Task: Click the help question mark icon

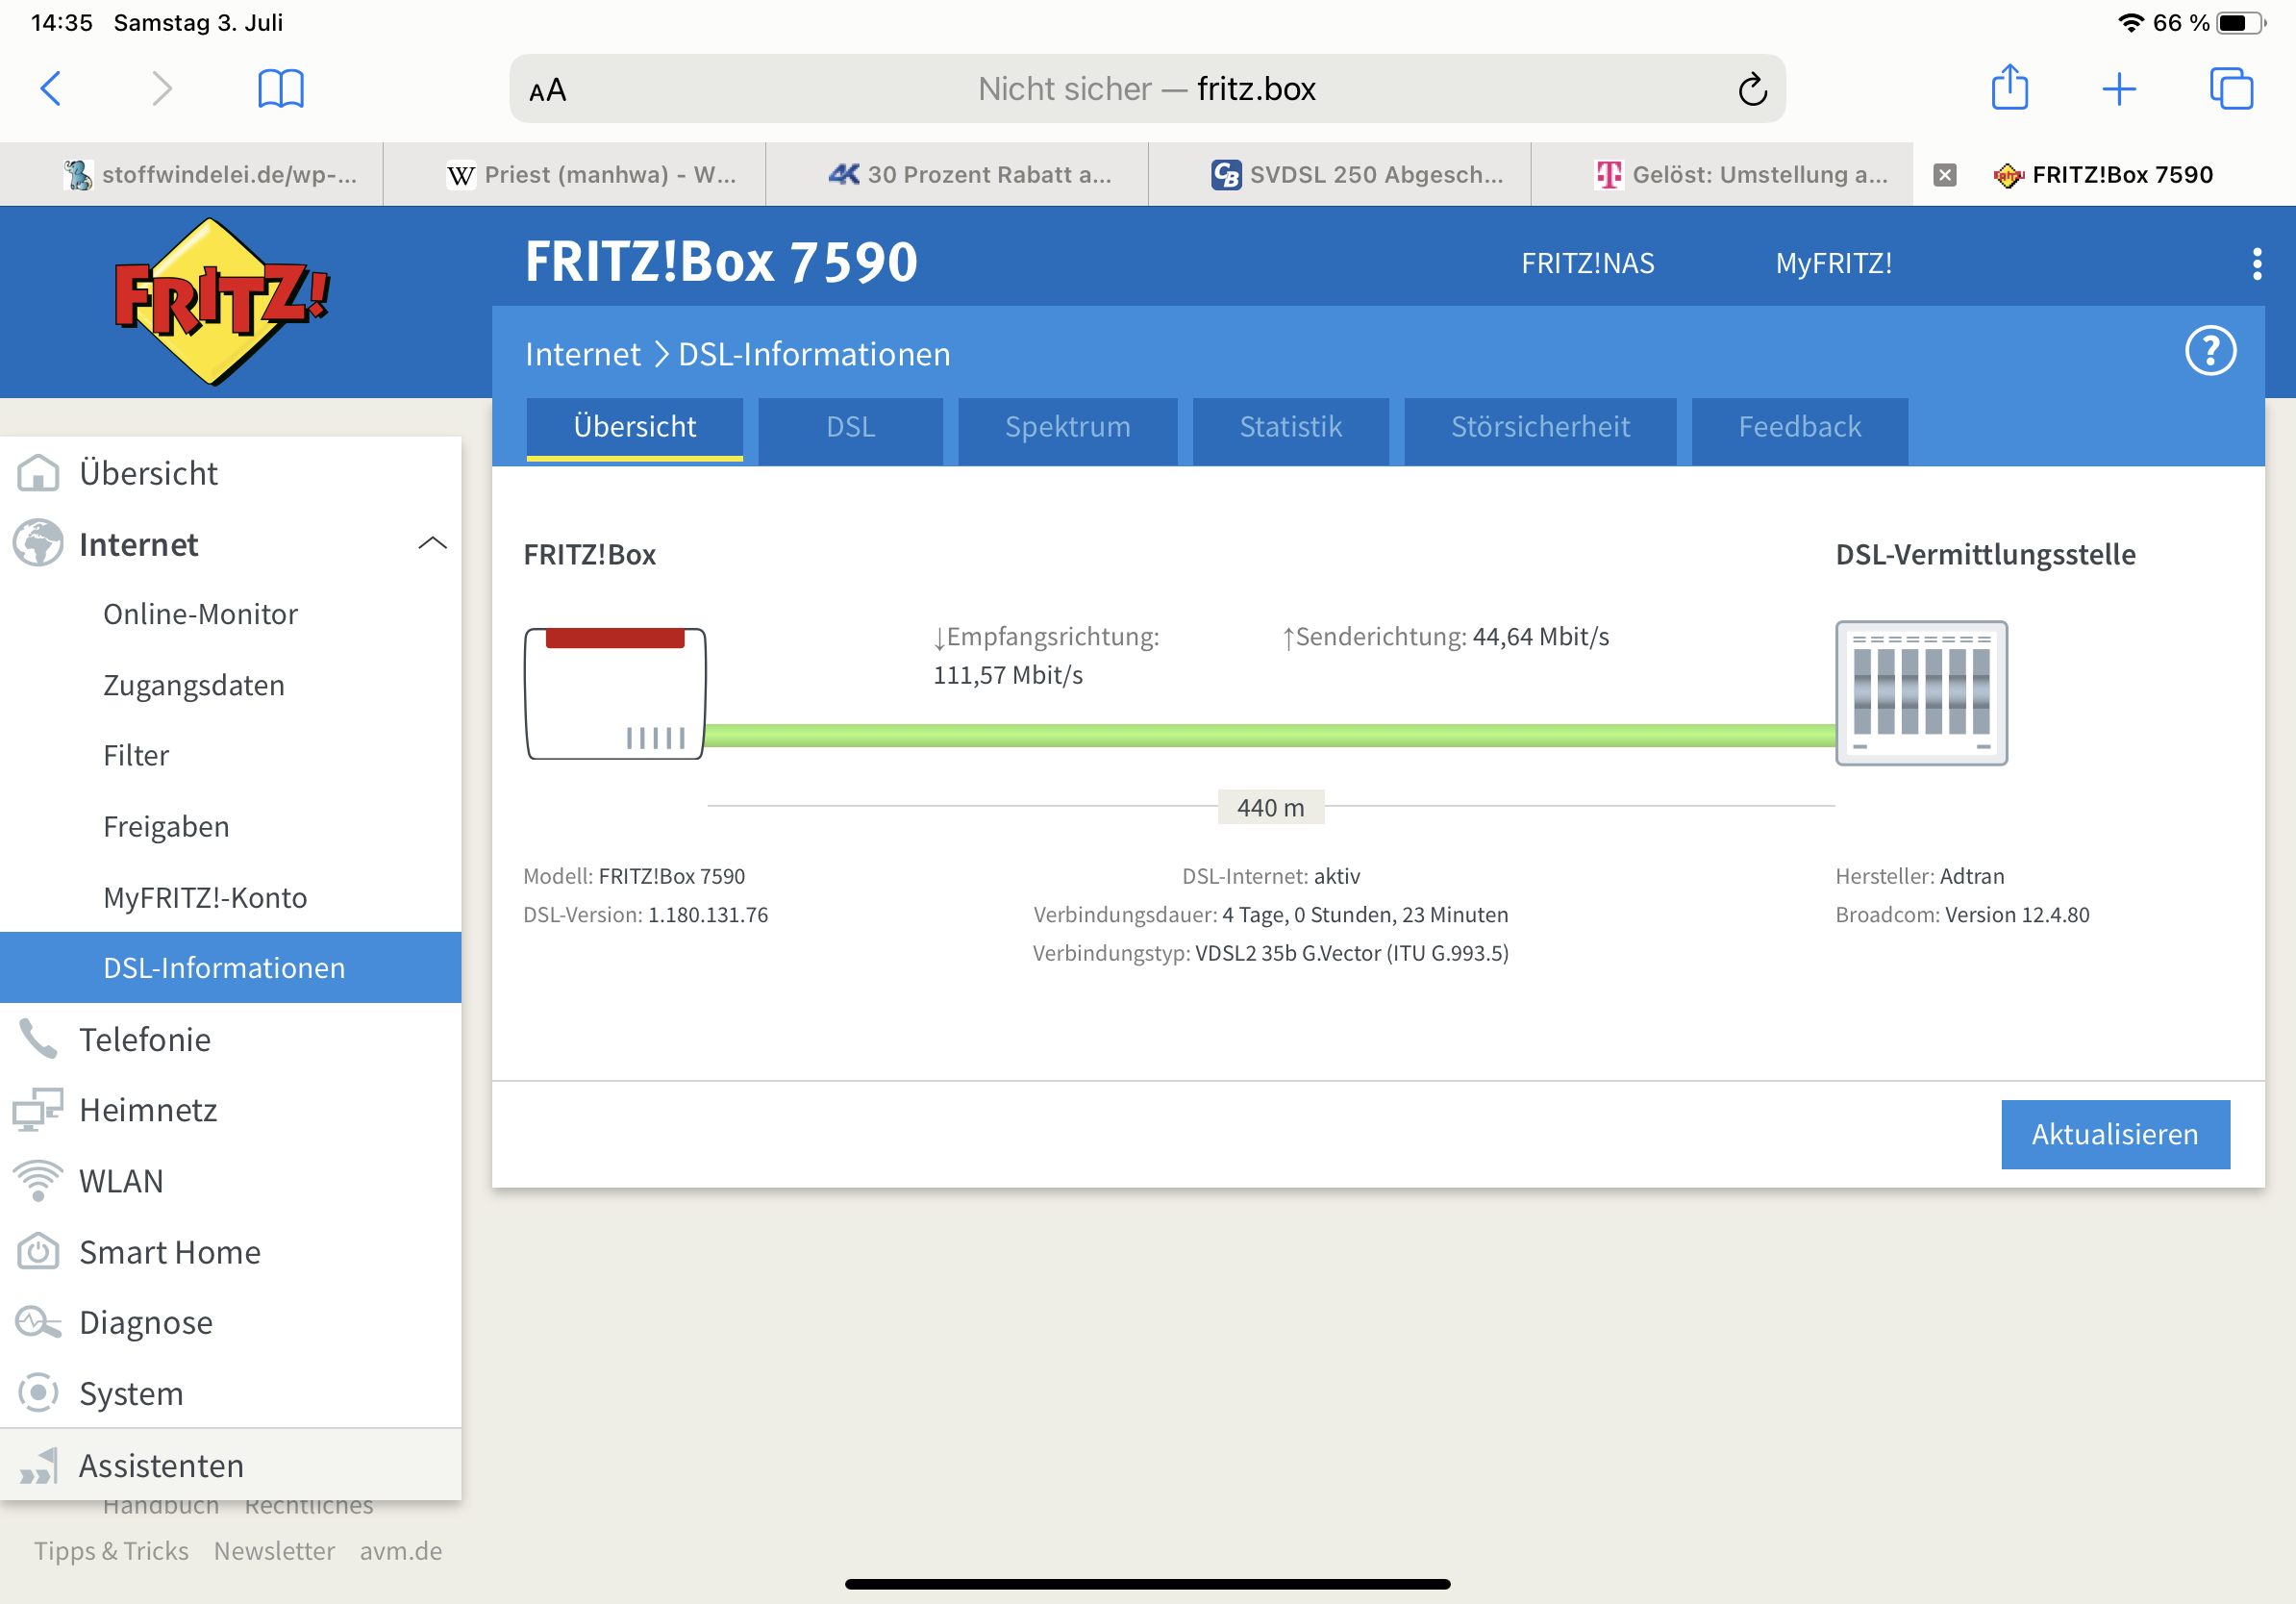Action: coord(2209,351)
